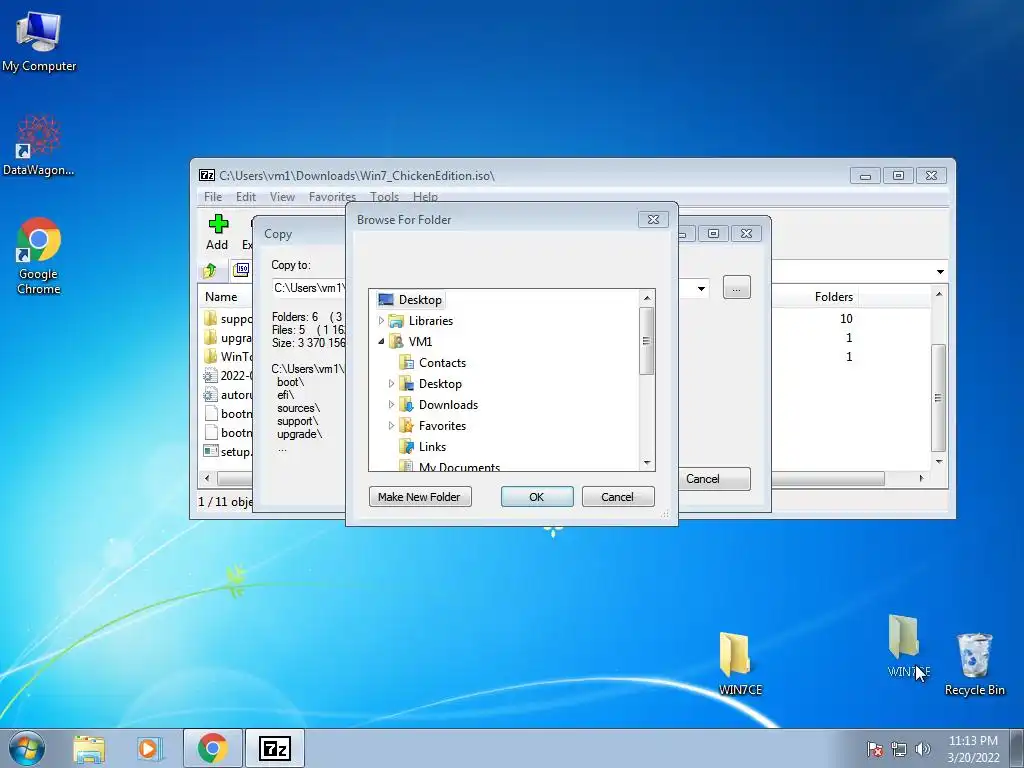
Task: Open the Recycle Bin icon
Action: click(x=974, y=664)
